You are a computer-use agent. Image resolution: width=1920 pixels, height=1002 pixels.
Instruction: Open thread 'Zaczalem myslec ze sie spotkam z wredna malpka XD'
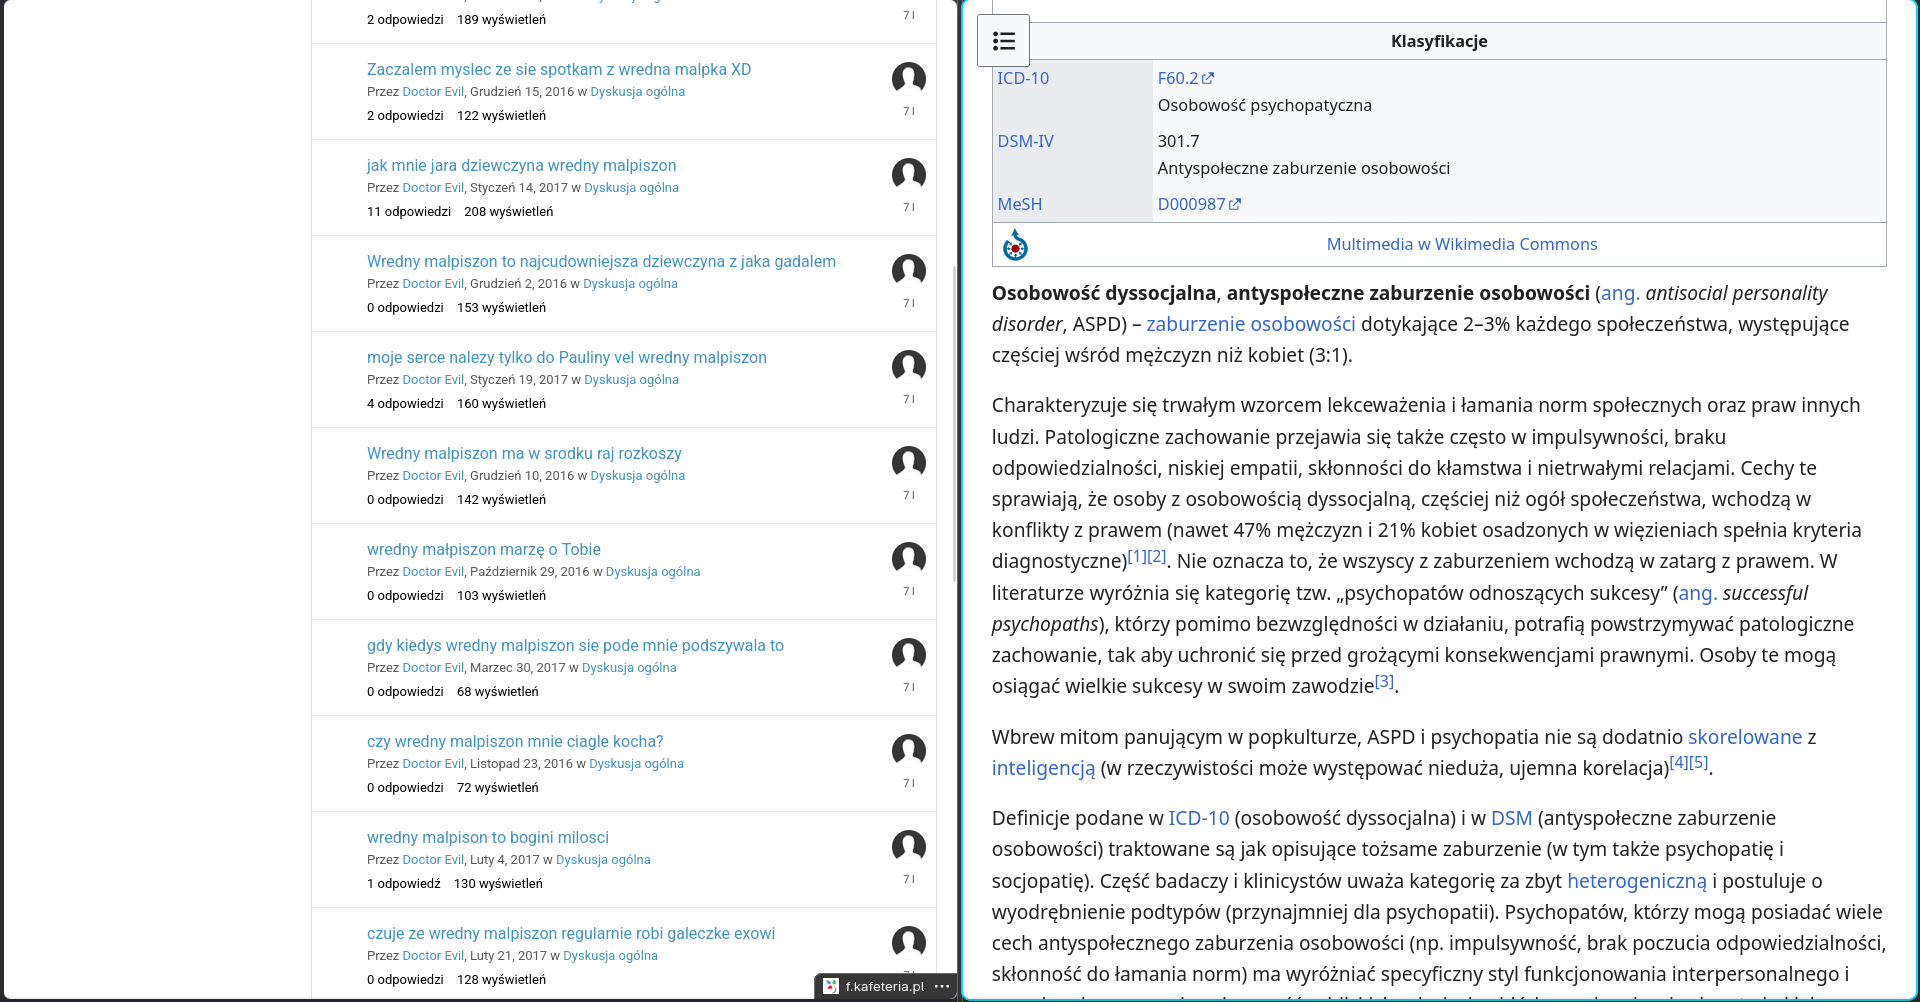tap(559, 69)
